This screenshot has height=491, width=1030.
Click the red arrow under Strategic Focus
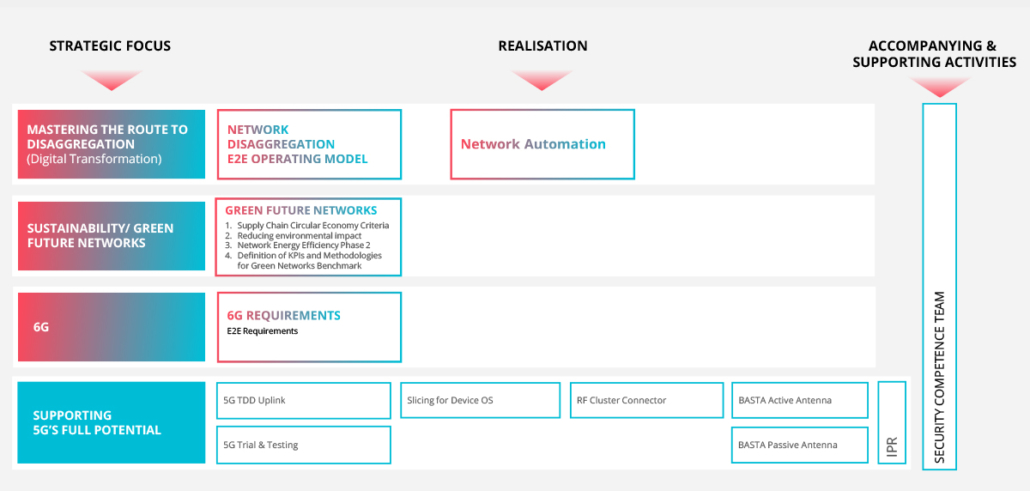[111, 80]
